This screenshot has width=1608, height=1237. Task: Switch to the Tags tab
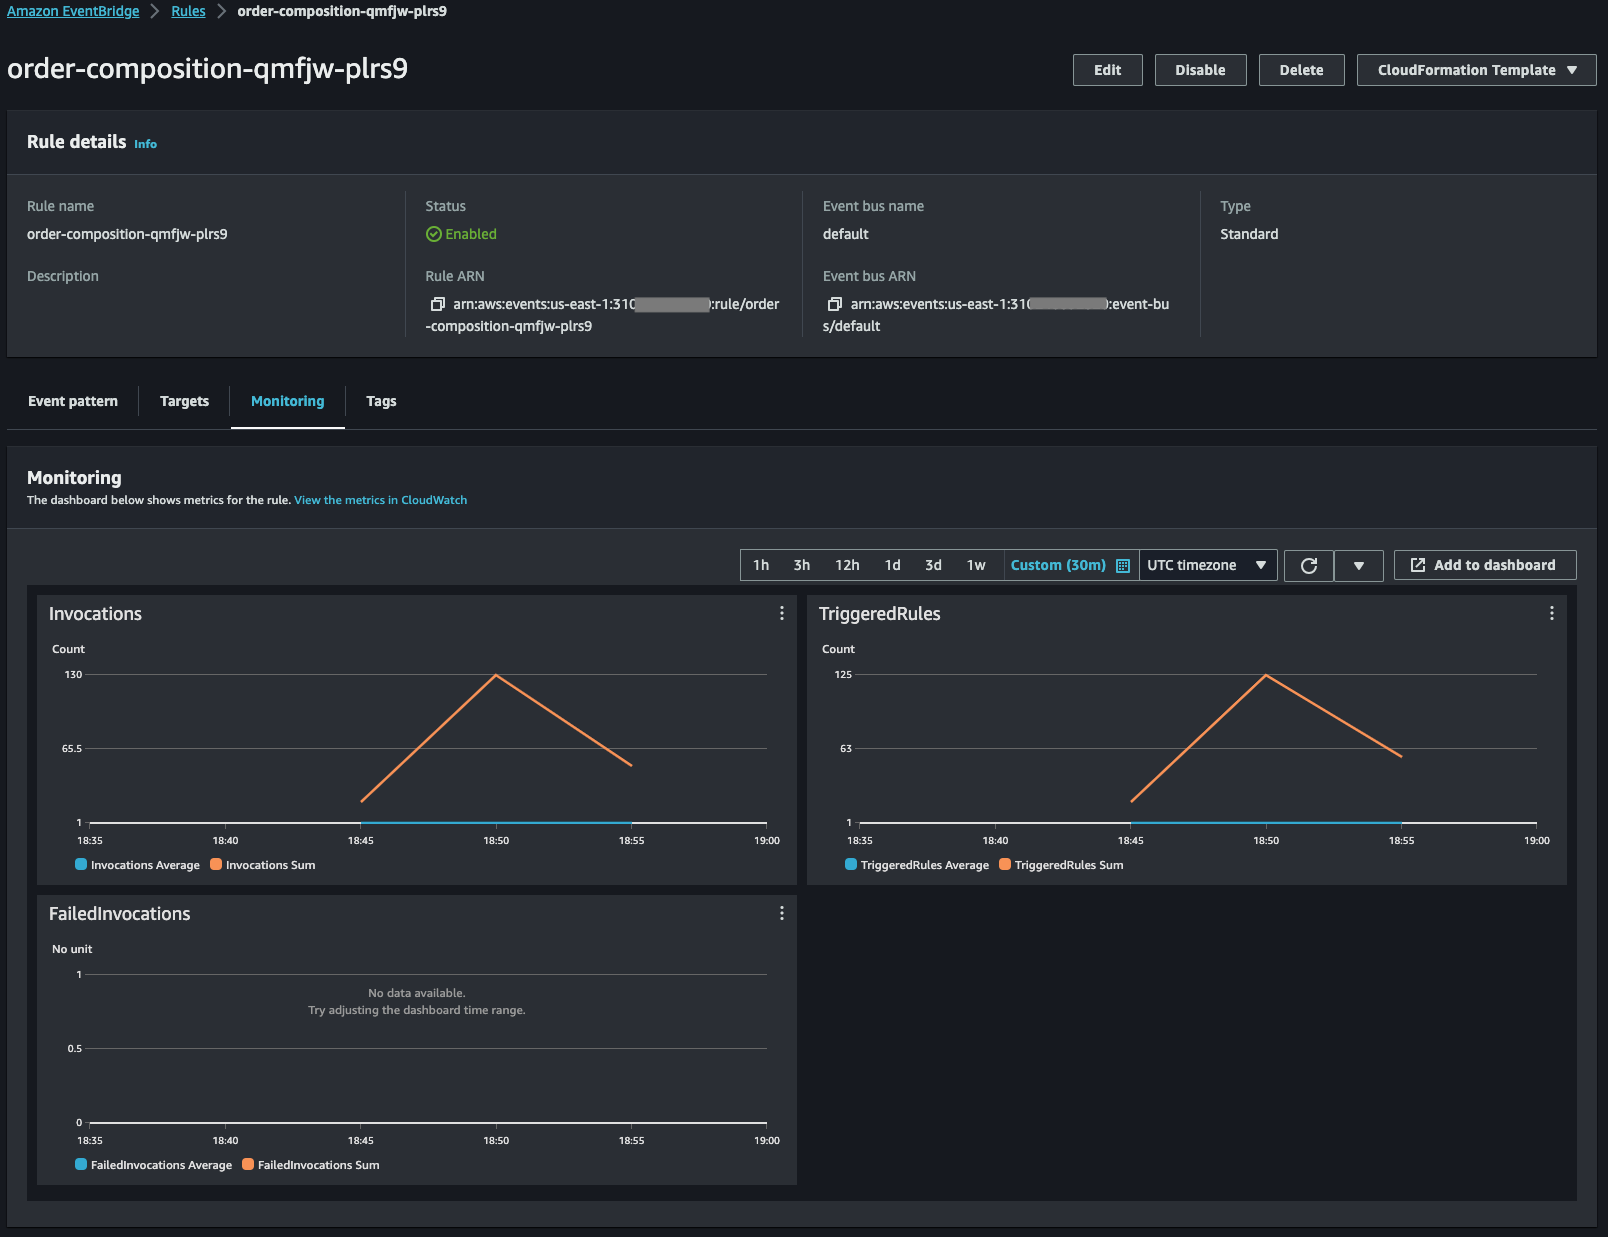381,401
